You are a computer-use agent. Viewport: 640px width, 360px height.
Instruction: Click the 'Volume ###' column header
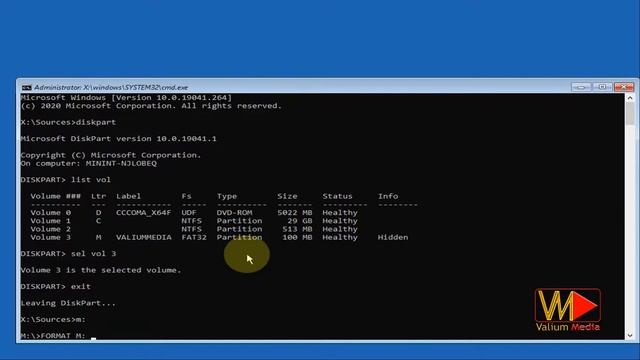[x=56, y=196]
